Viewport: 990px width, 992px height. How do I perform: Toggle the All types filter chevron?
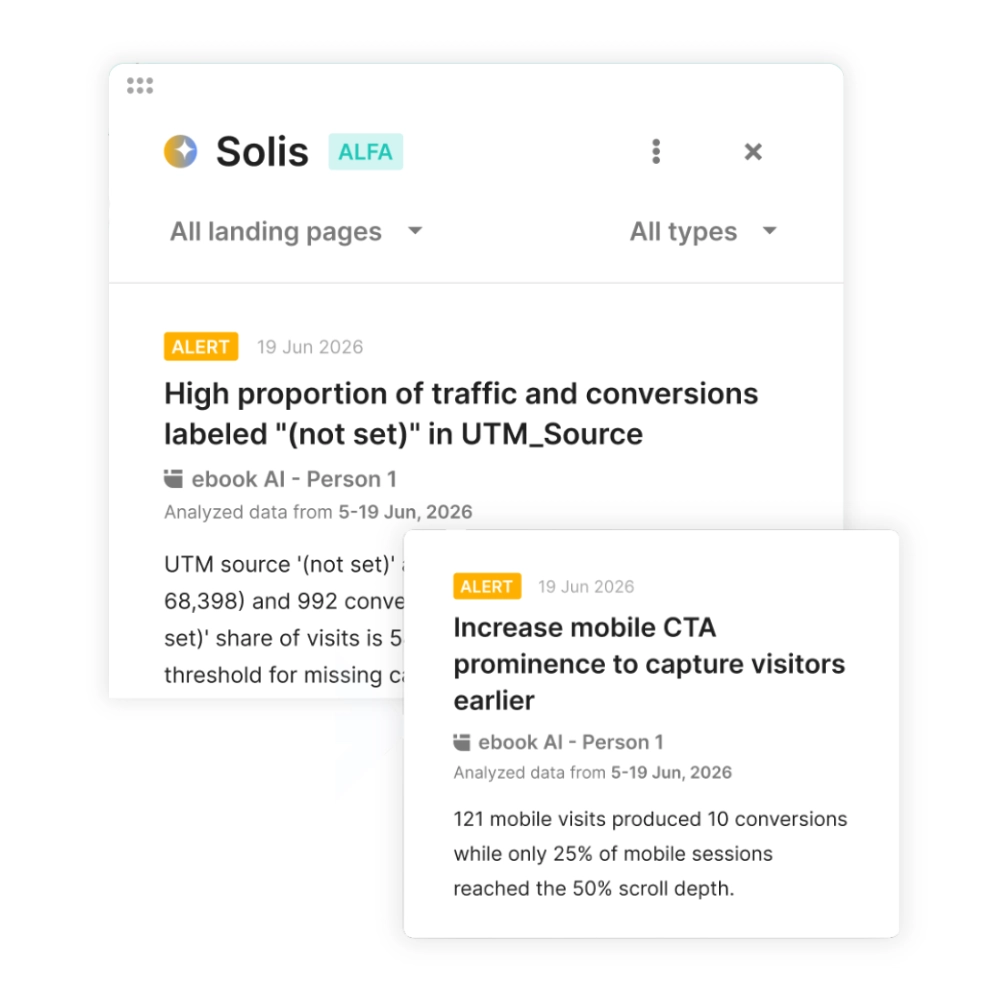coord(769,231)
